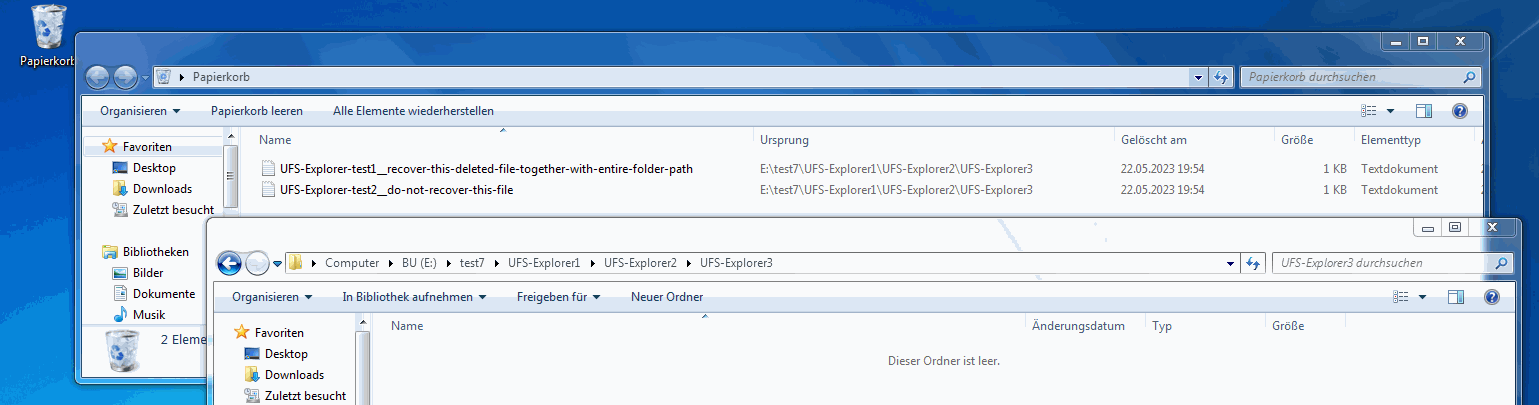Select Bilder library in Papierkorb sidebar
Screen dimensions: 1539x405
138,273
